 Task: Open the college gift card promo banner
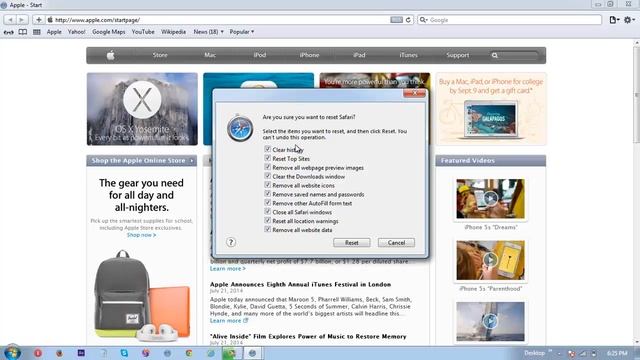491,109
